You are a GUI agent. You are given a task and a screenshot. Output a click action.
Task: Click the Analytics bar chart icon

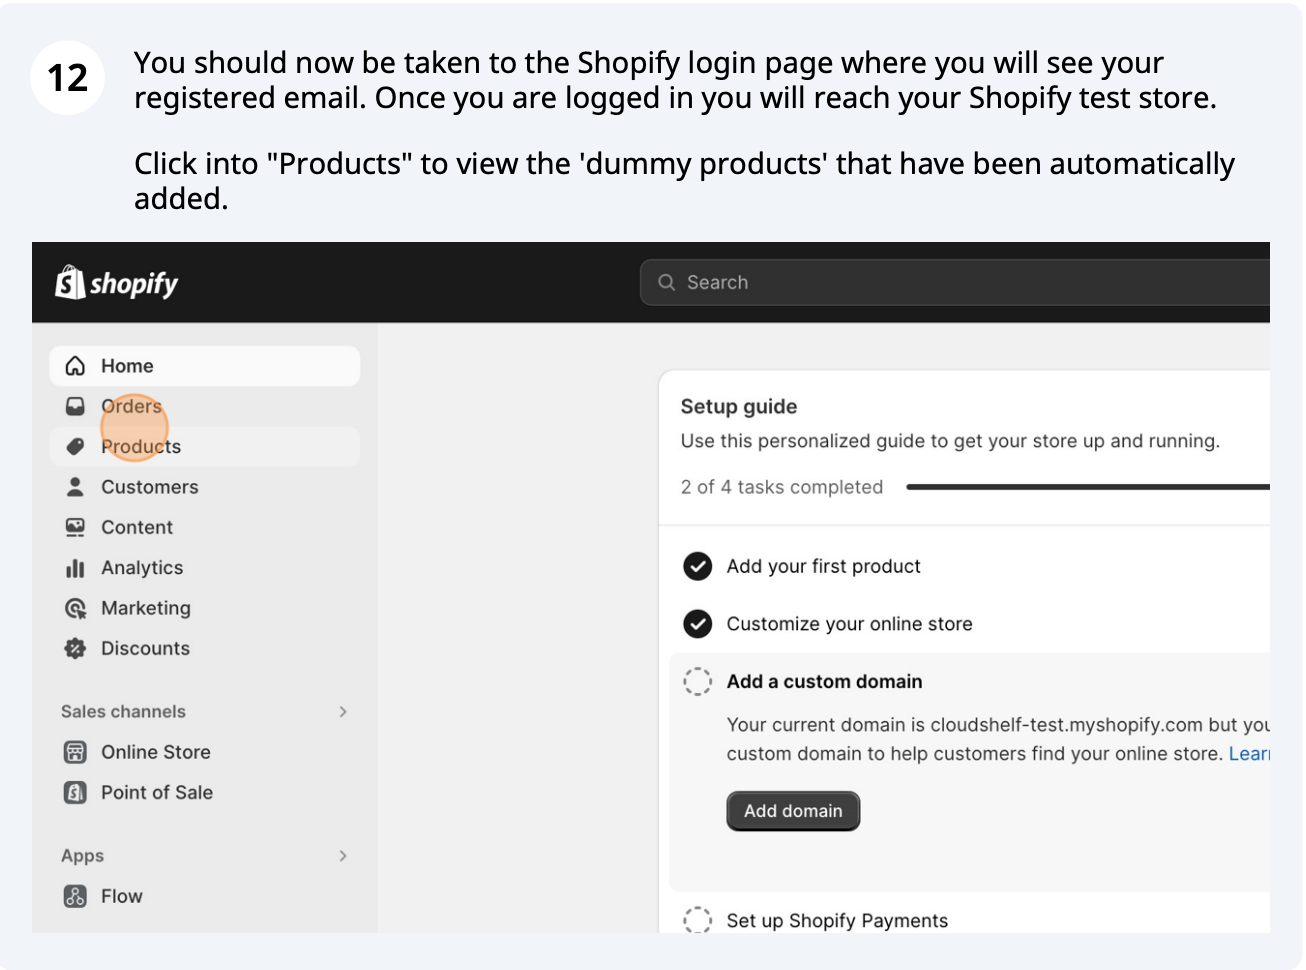75,568
